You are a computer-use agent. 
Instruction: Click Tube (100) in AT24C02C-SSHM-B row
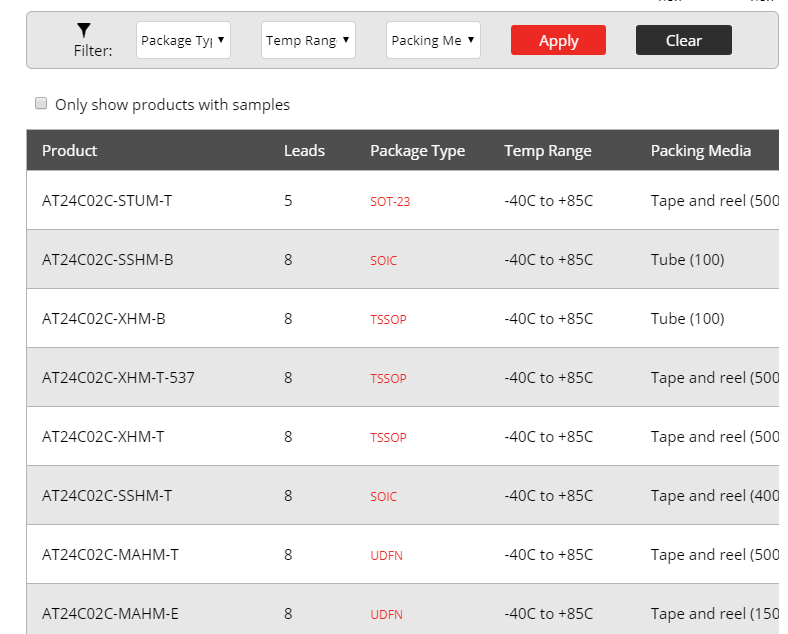pyautogui.click(x=687, y=260)
